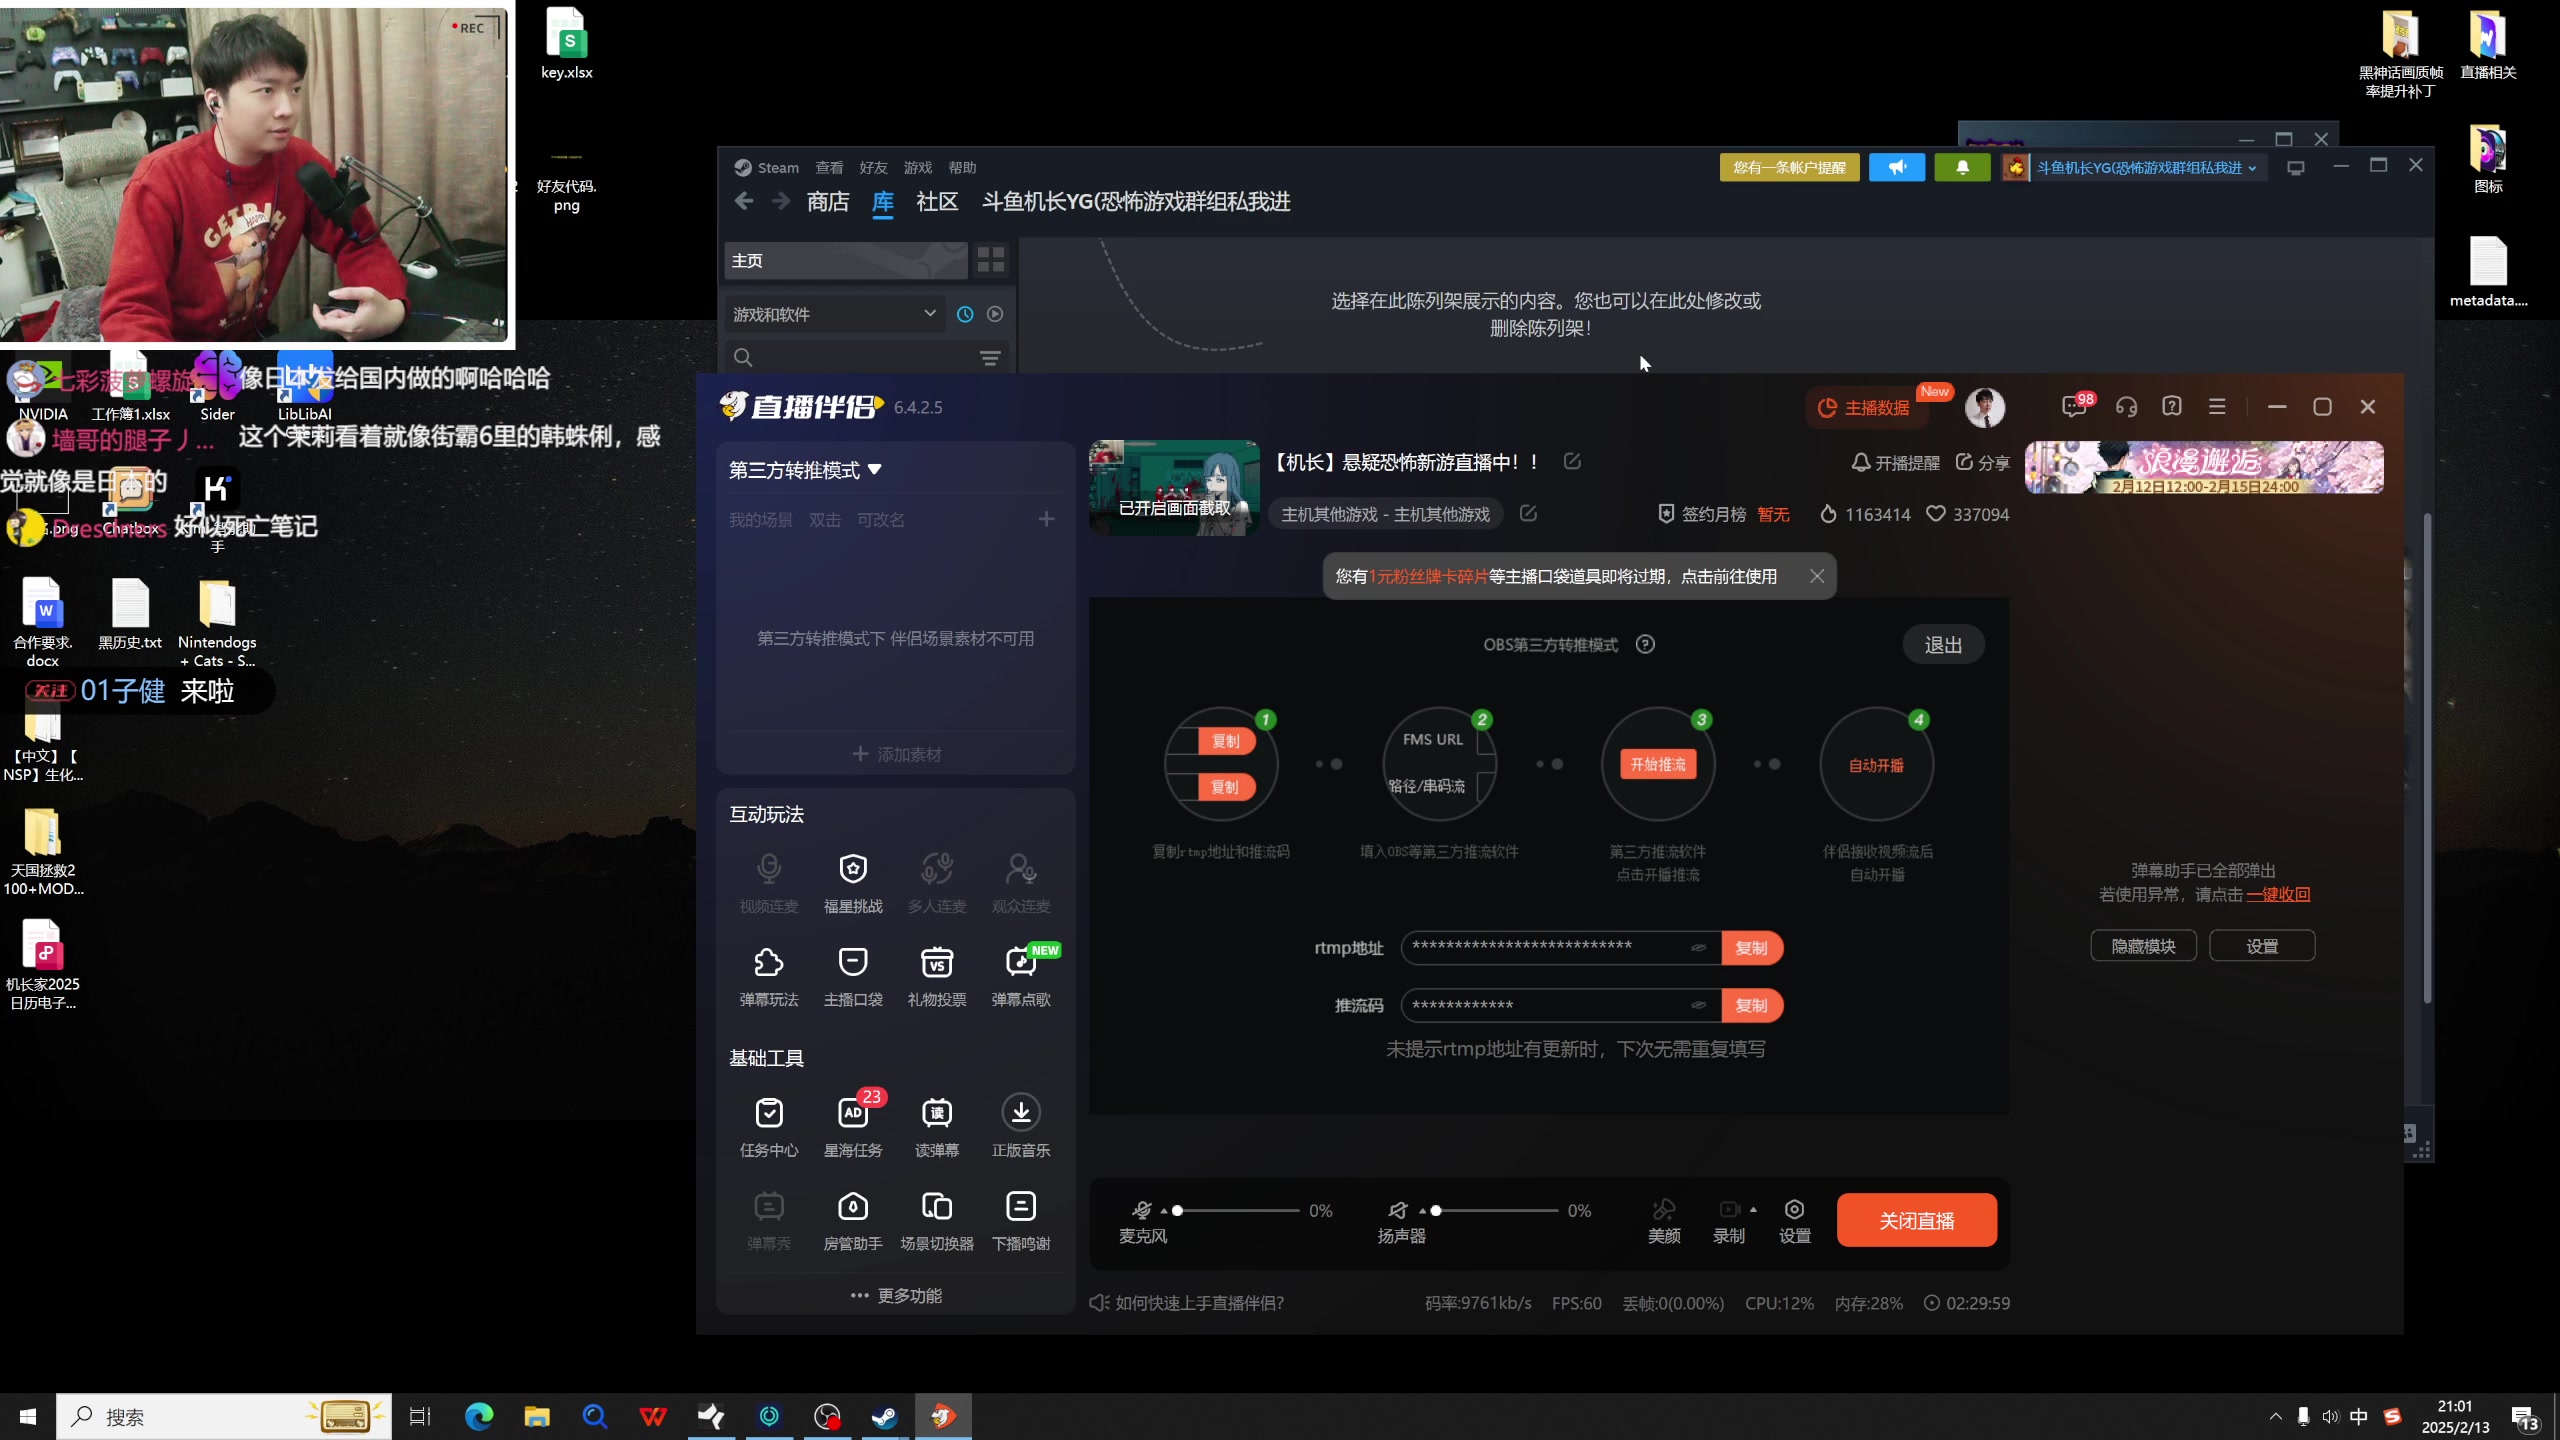Switch to Steam 商店 tab
Image resolution: width=2560 pixels, height=1440 pixels.
coord(828,201)
